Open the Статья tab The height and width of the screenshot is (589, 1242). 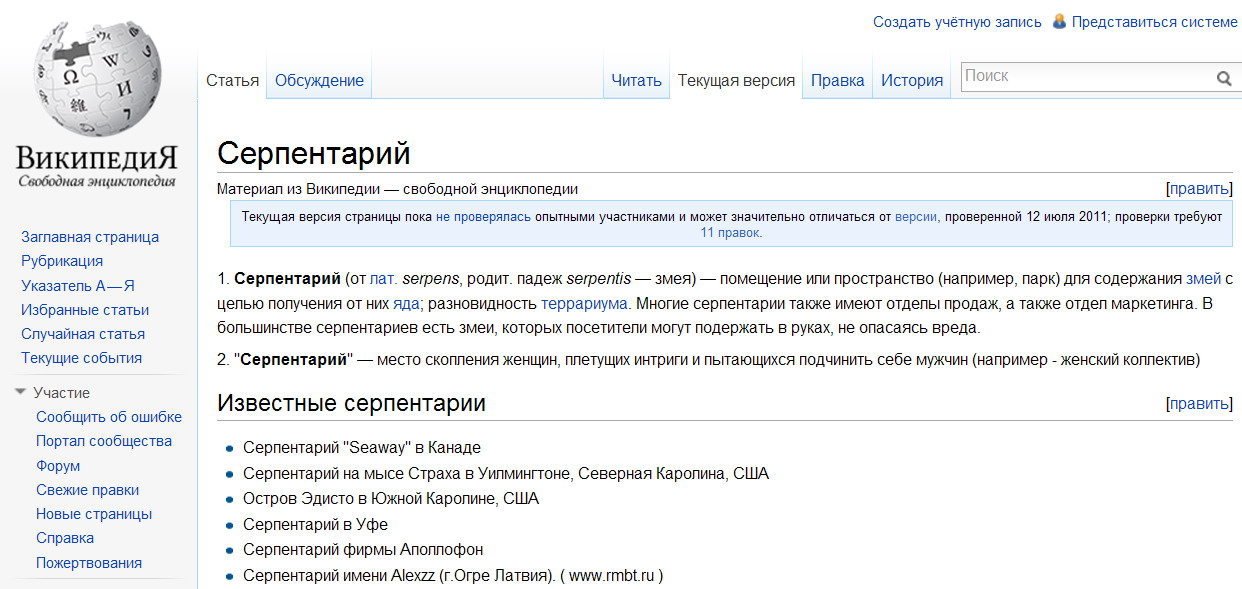[232, 81]
